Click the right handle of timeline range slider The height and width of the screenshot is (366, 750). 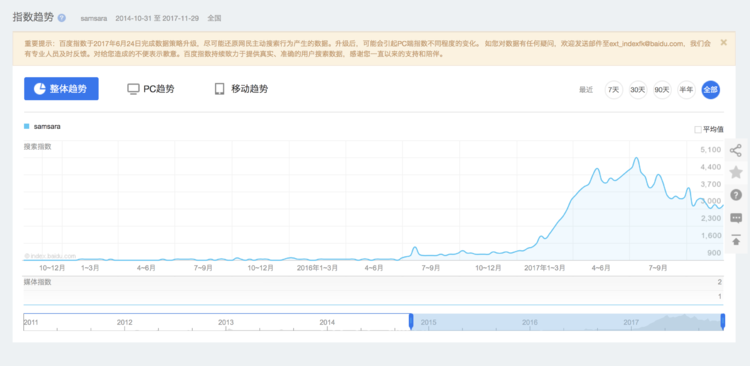[723, 322]
